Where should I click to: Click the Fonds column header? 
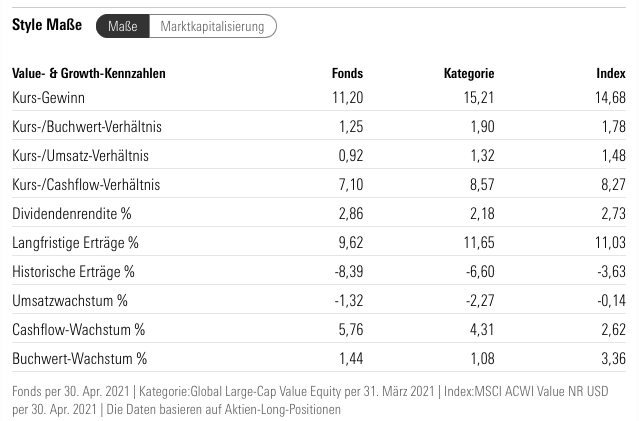347,73
